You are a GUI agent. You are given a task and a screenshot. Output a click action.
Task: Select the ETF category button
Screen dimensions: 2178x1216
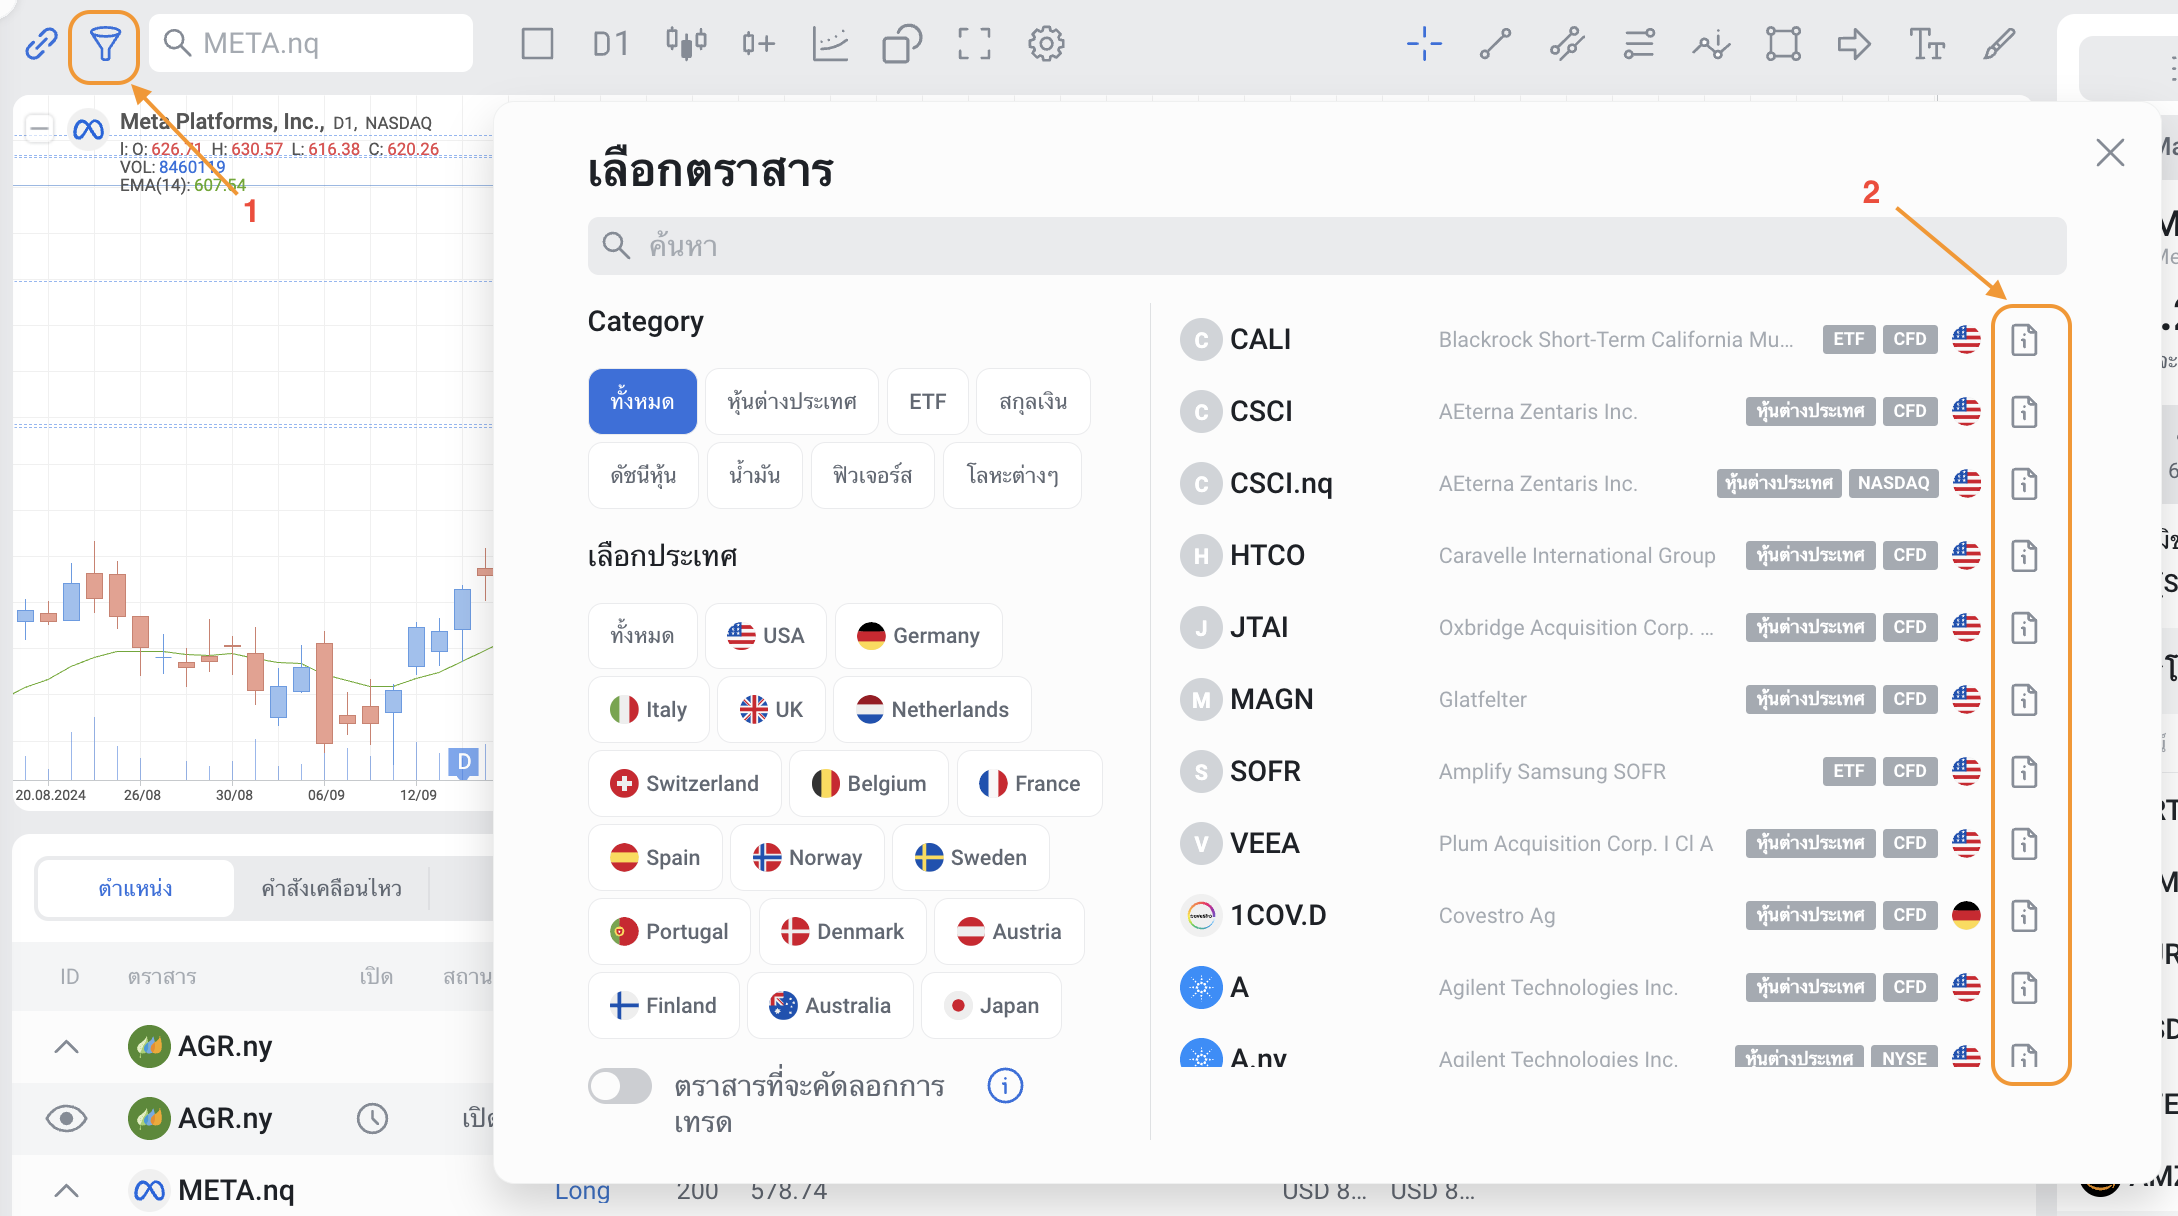coord(927,402)
